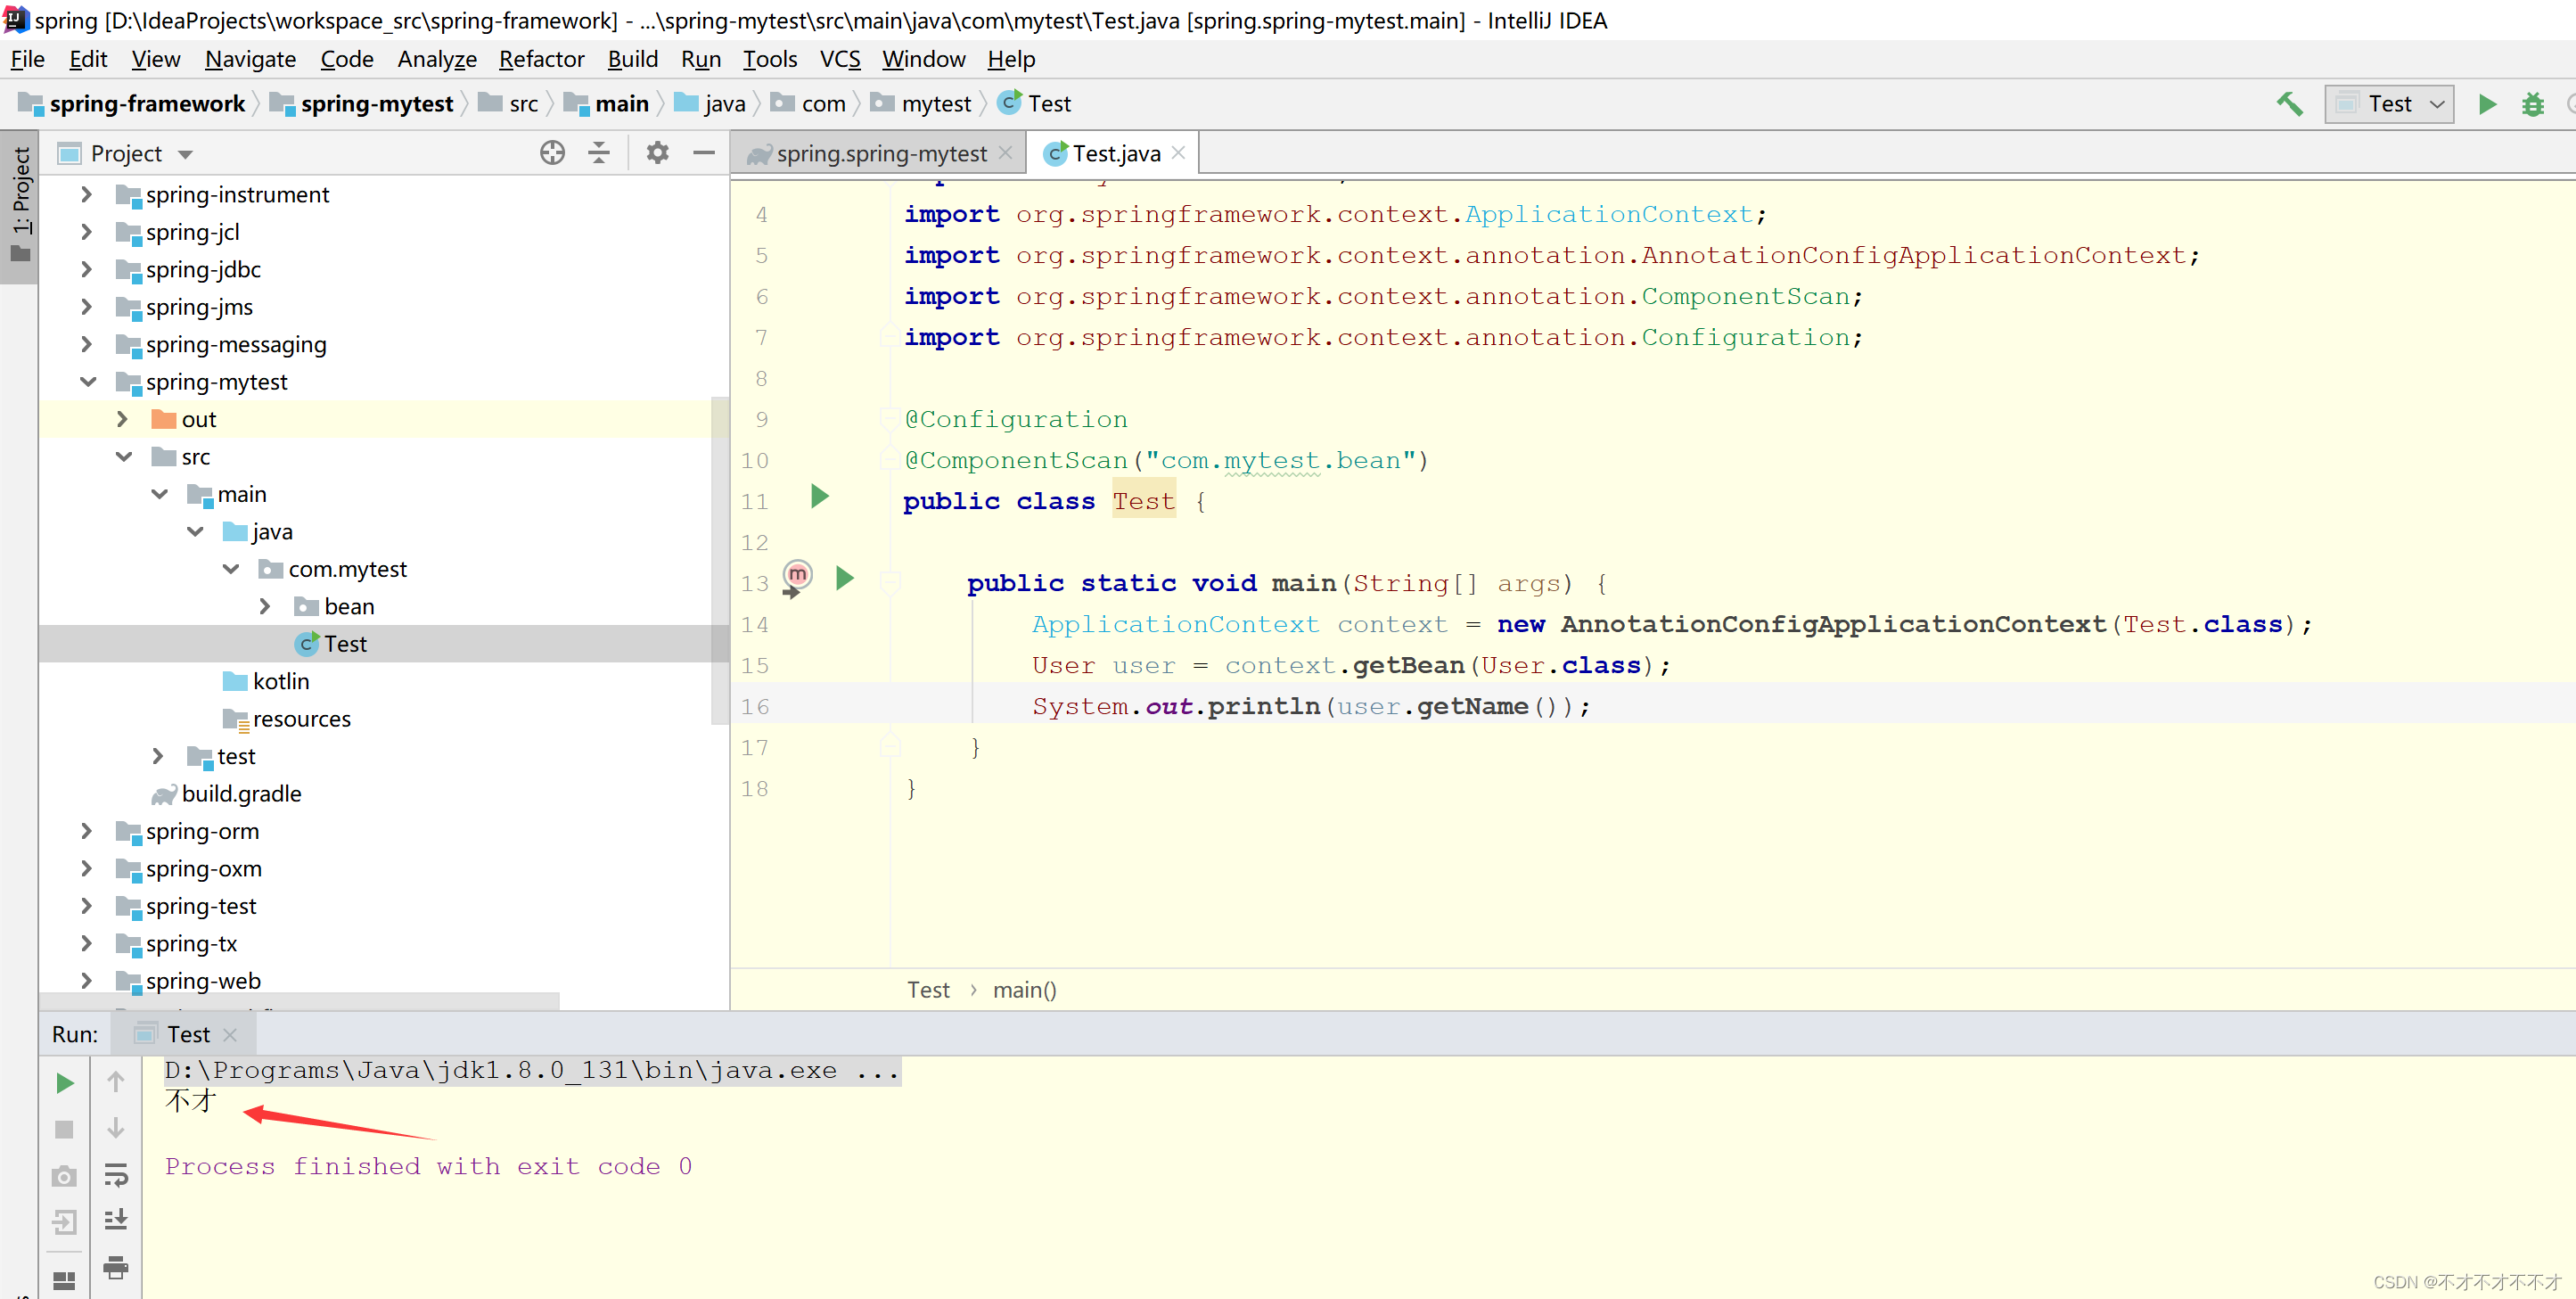The height and width of the screenshot is (1299, 2576).
Task: Open the Analyze menu
Action: click(437, 59)
